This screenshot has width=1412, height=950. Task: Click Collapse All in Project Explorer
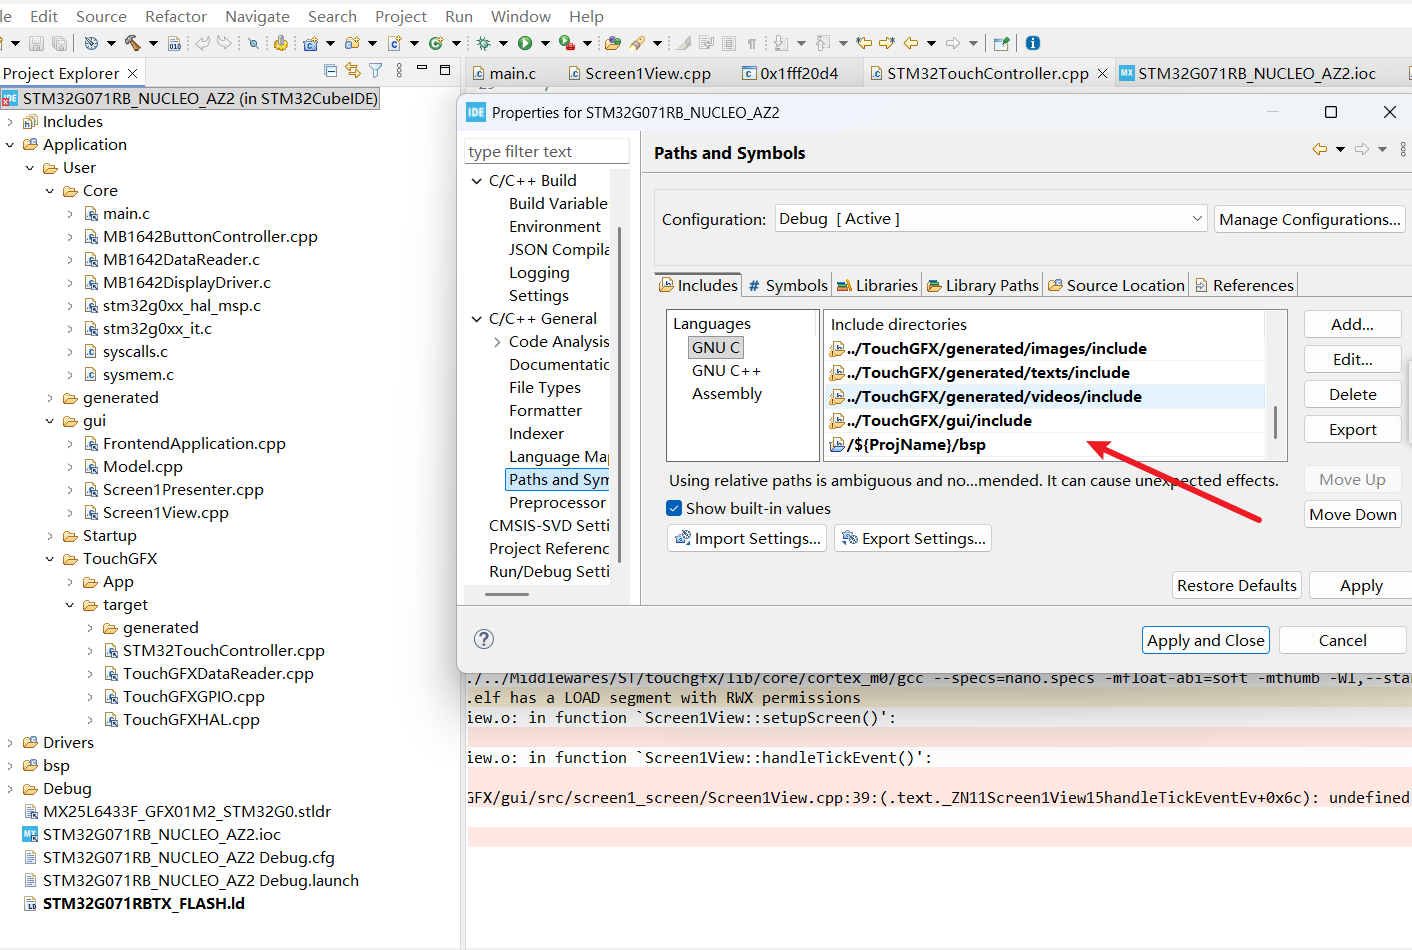331,70
